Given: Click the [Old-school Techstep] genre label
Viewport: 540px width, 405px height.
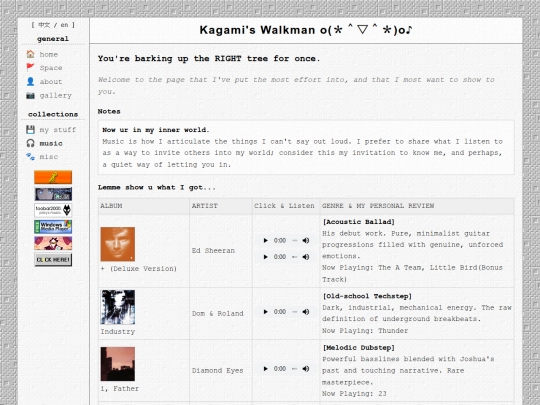Looking at the screenshot, I should 367,296.
